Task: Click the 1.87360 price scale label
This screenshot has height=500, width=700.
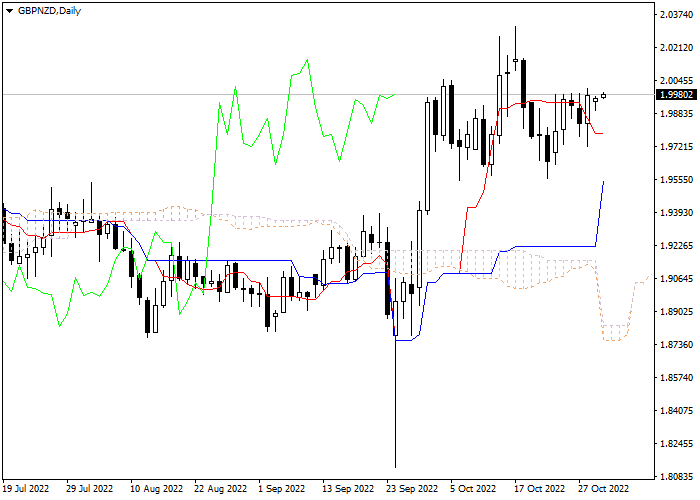Action: [x=676, y=344]
